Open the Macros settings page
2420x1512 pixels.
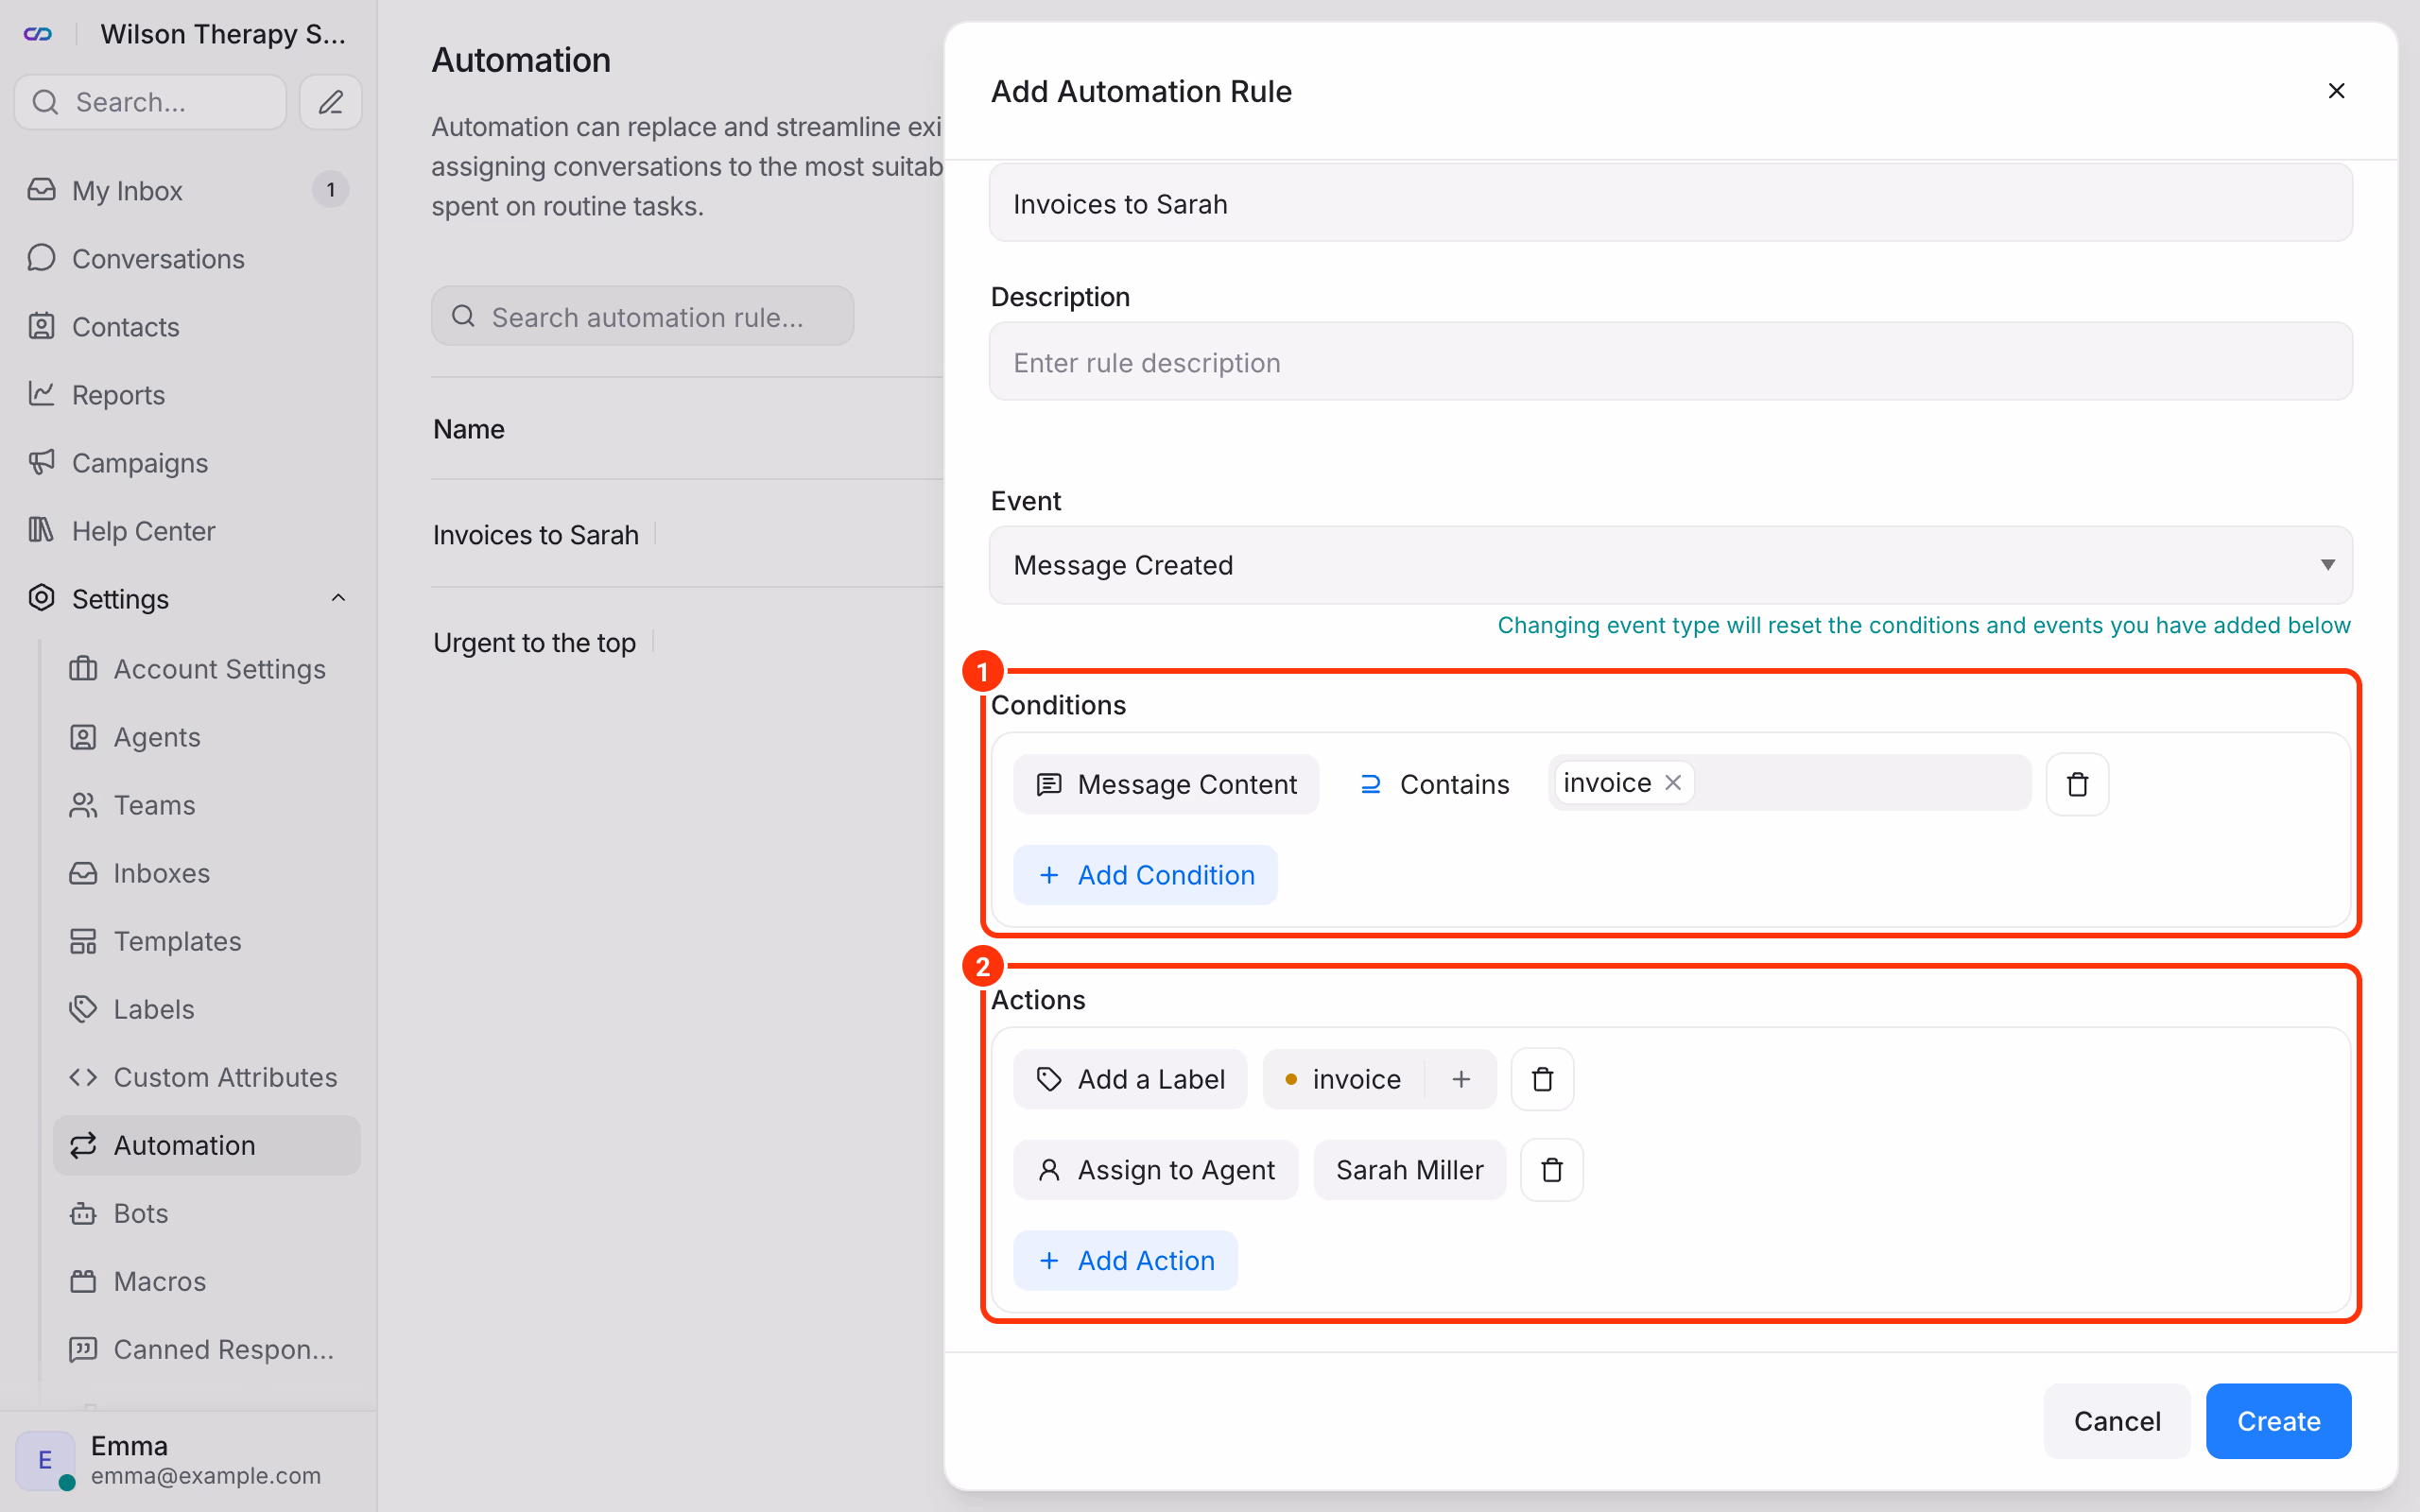207,1280
